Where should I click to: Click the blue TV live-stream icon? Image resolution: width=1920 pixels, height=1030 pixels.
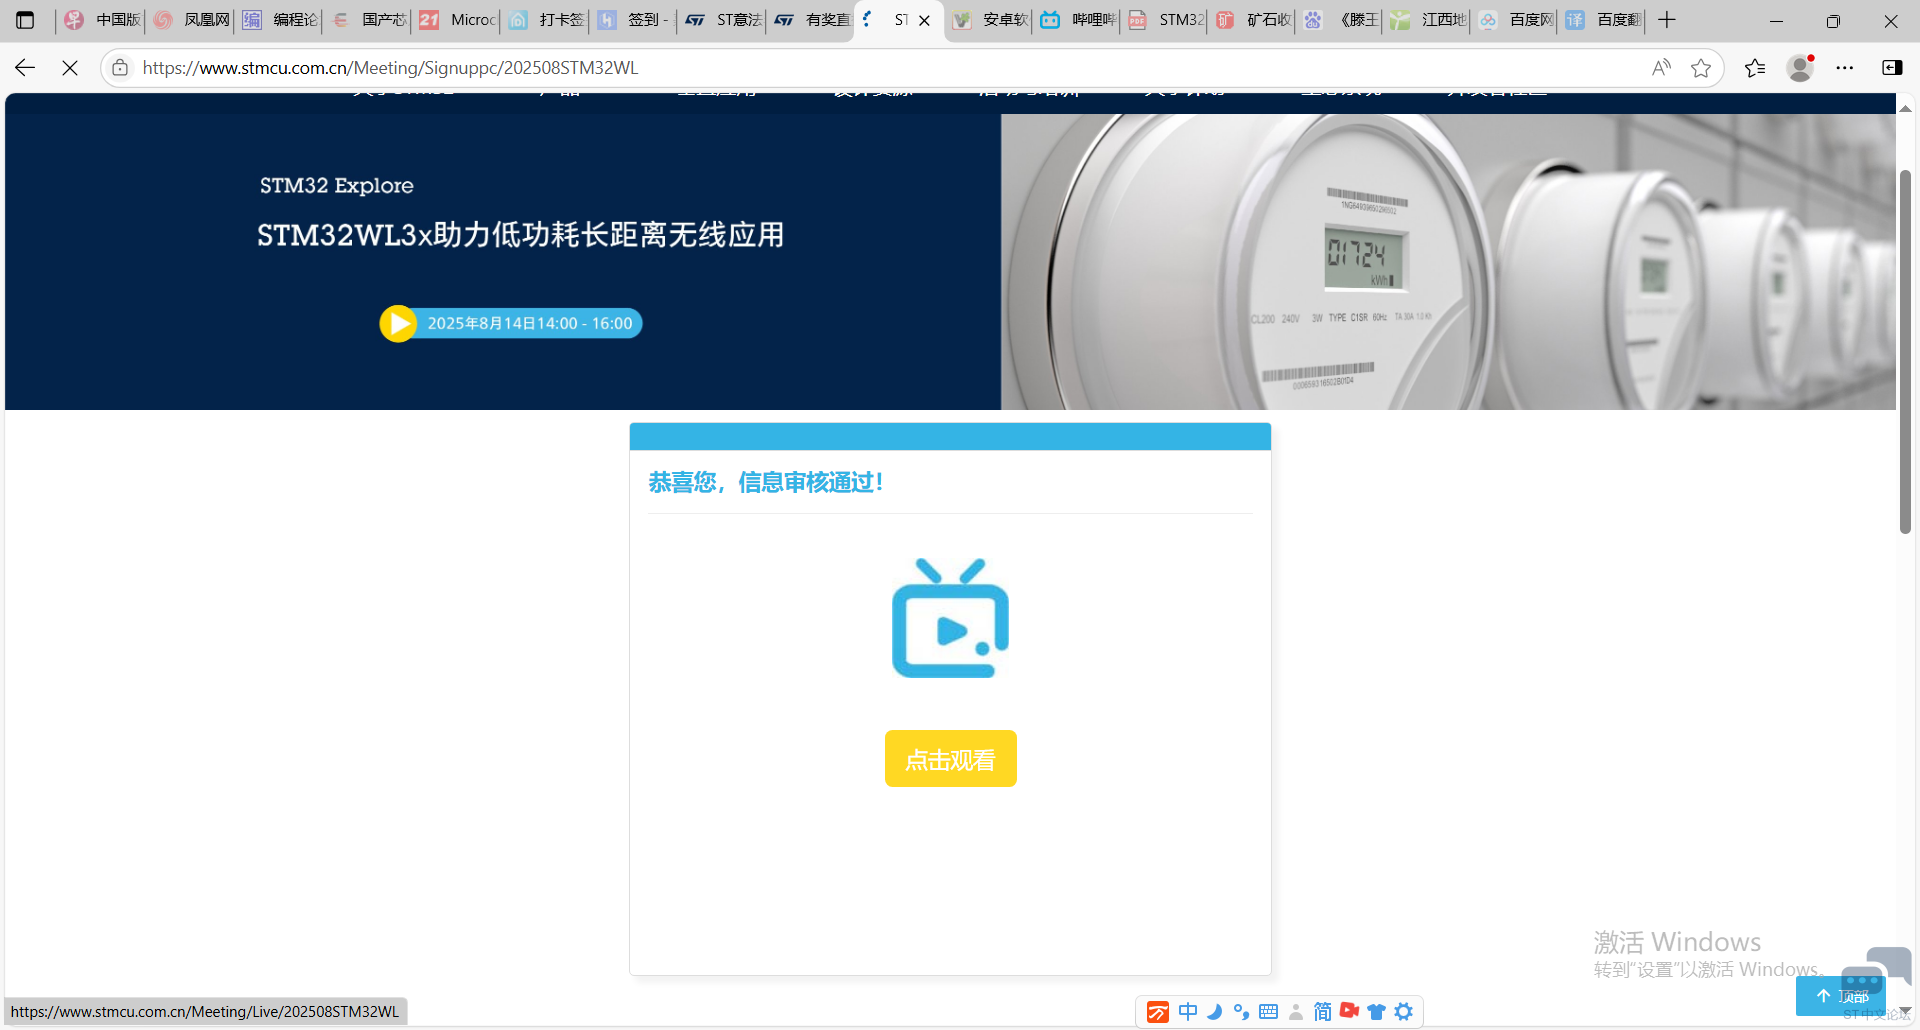coord(950,618)
